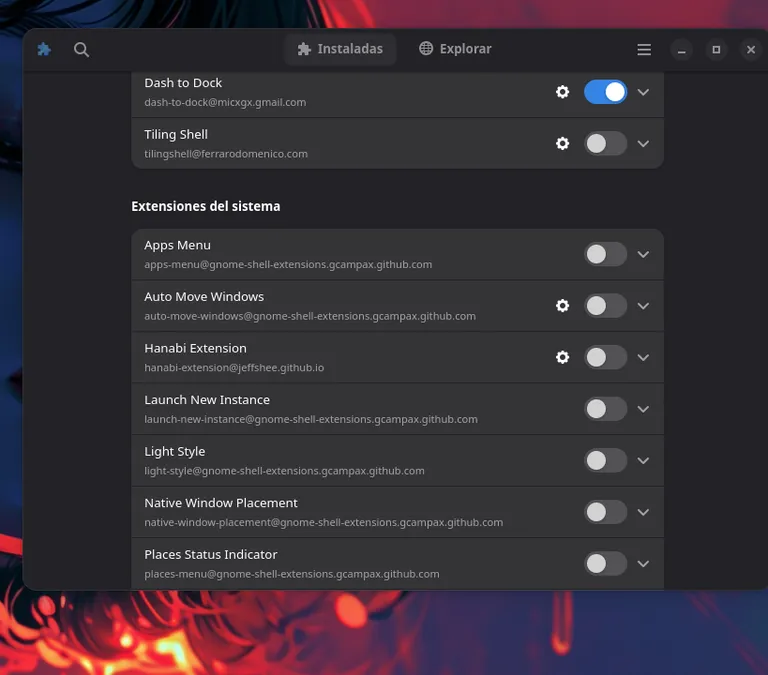This screenshot has height=675, width=768.
Task: Click the apps-menu@gnome-shell-extensions identifier
Action: (x=288, y=265)
